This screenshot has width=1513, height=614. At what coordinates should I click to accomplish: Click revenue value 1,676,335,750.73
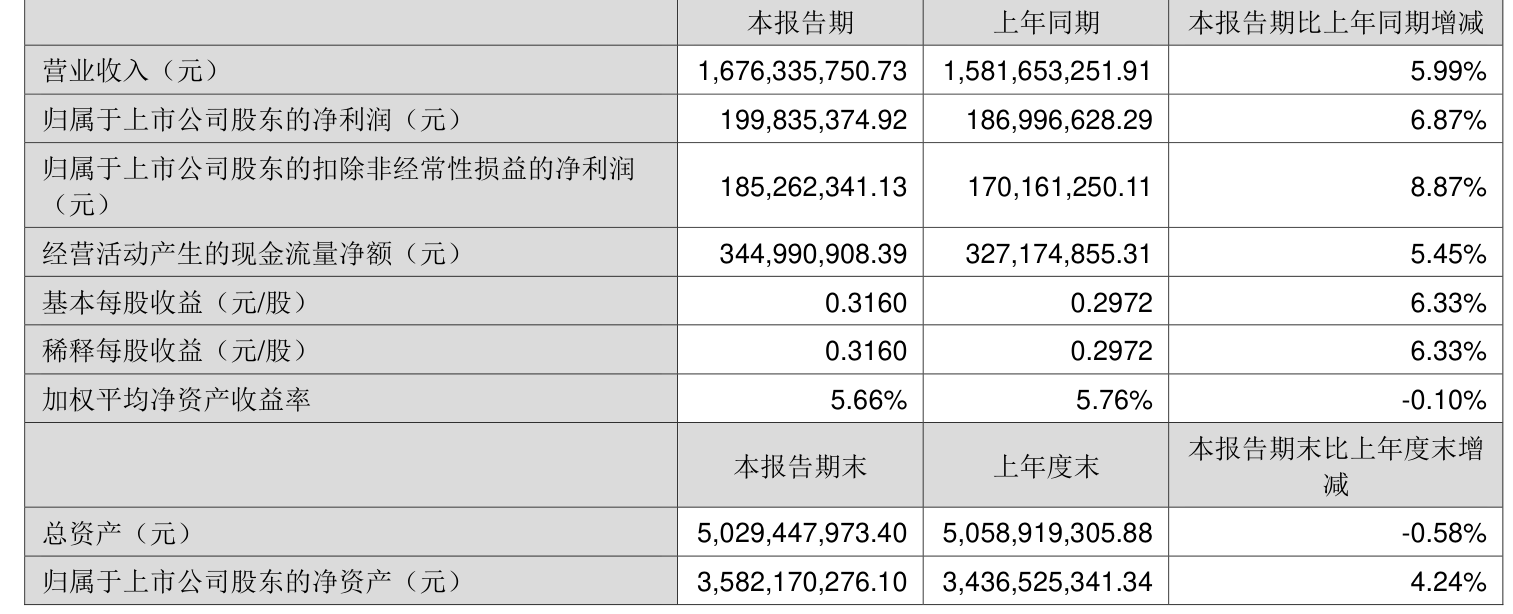[x=802, y=70]
